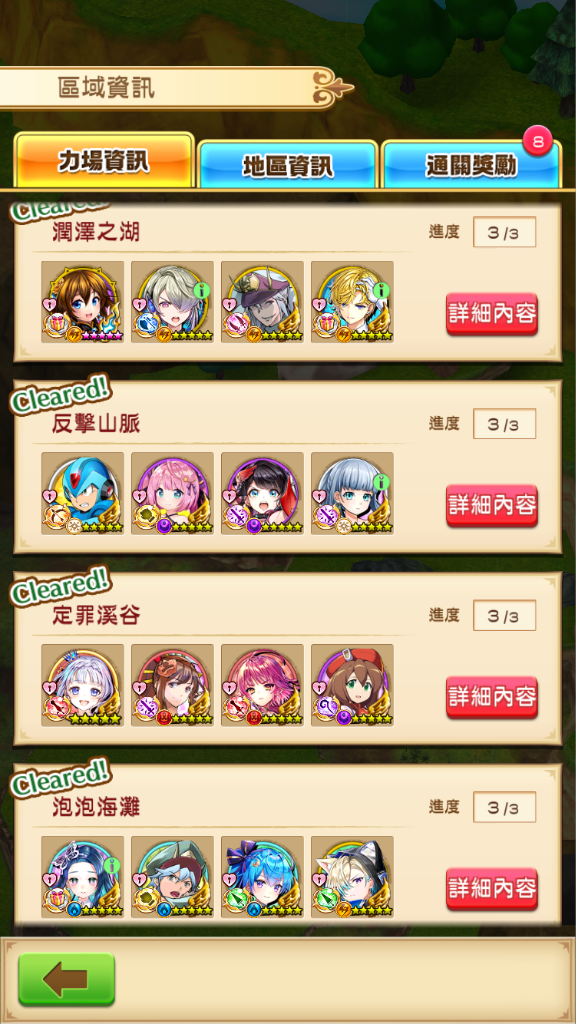The image size is (576, 1024).
Task: Switch to the 地區資訊 tab
Action: [288, 166]
